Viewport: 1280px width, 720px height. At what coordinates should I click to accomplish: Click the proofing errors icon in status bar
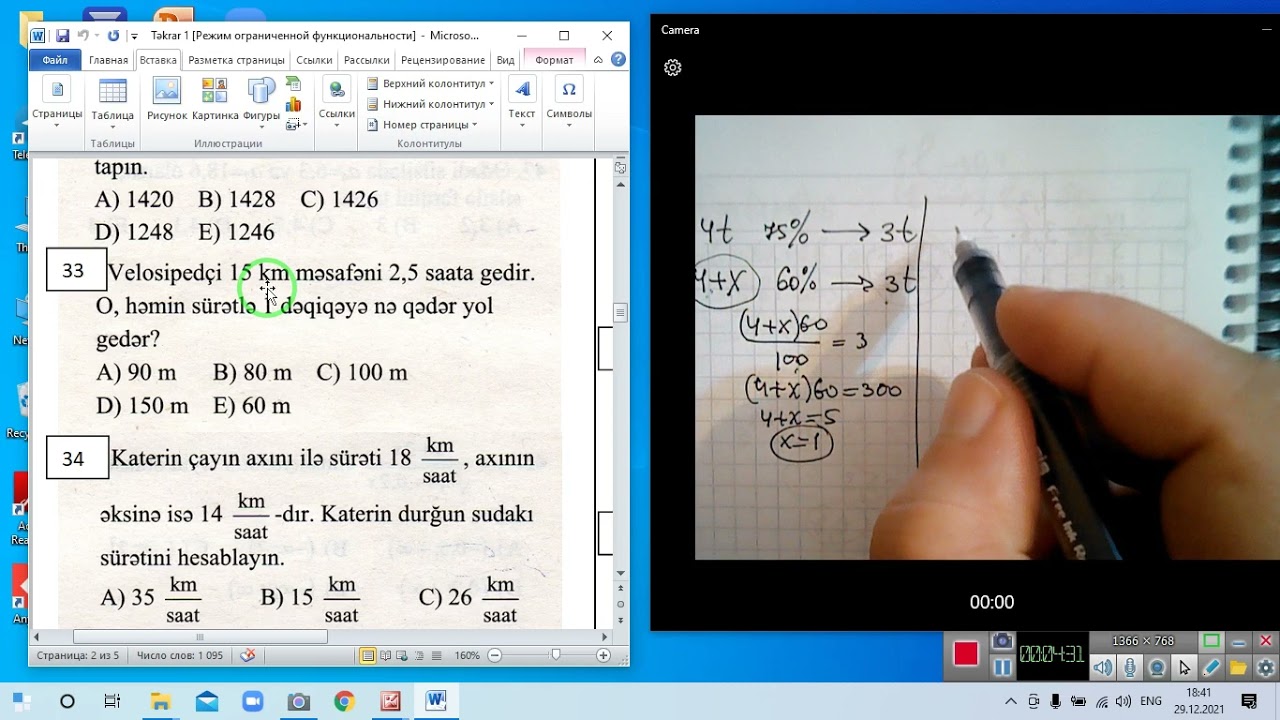248,656
